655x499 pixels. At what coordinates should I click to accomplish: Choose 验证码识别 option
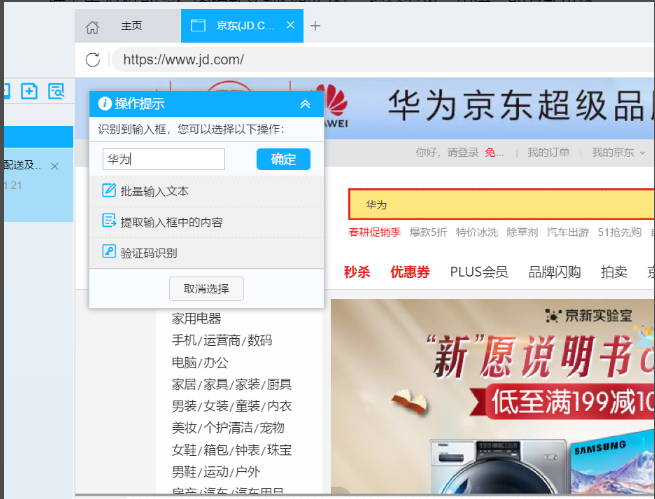[207, 253]
